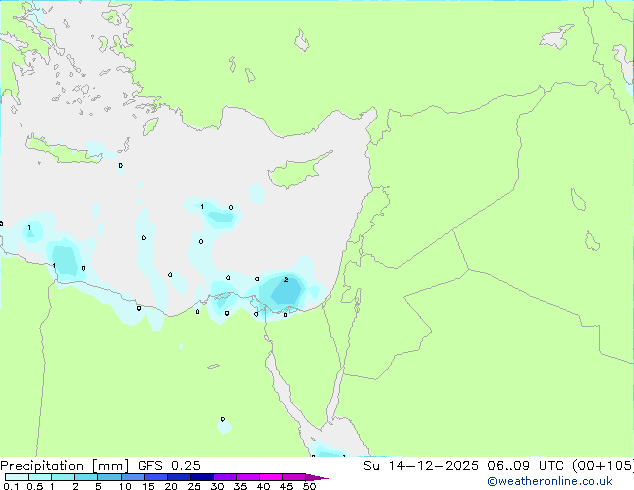The height and width of the screenshot is (490, 634).
Task: Click the 'Su 14-12-2025' date text
Action: pos(421,466)
